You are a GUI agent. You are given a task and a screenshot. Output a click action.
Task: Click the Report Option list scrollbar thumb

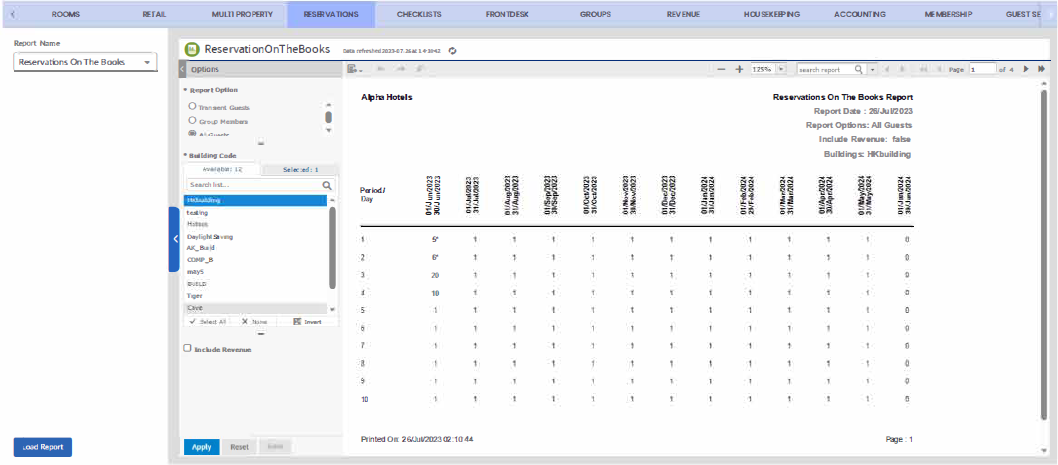[329, 117]
